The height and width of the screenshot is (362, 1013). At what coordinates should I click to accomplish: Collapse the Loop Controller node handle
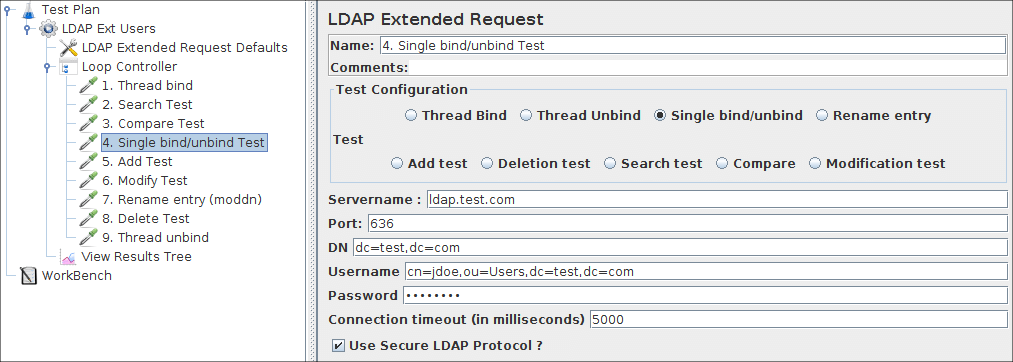click(47, 67)
